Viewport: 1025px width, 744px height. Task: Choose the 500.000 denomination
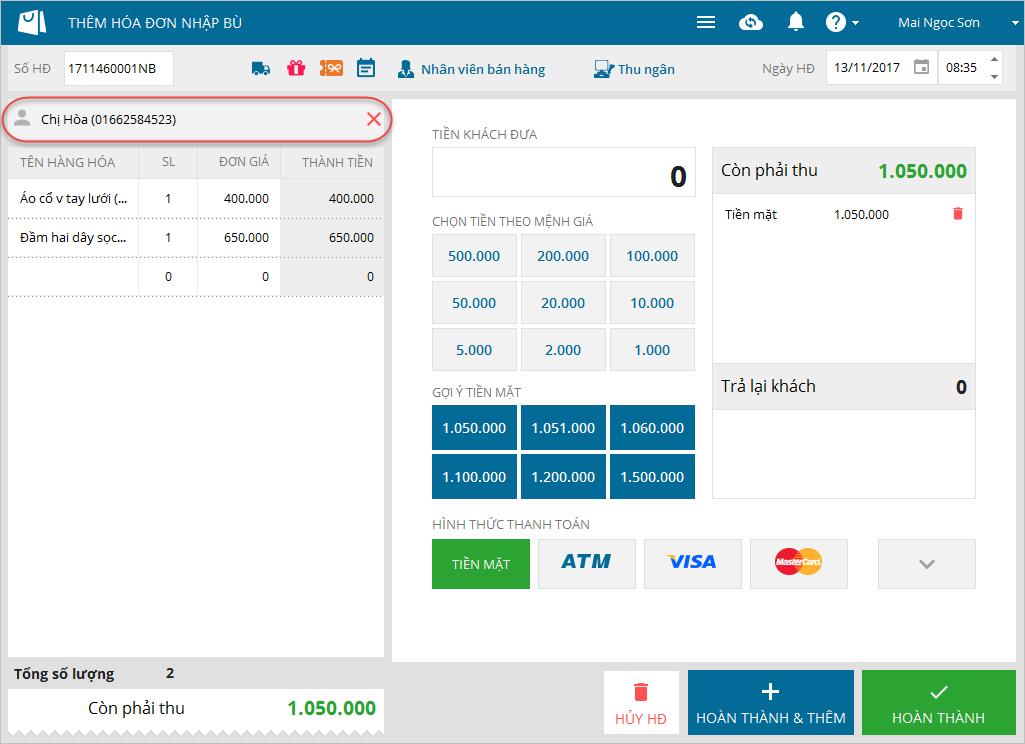click(474, 256)
